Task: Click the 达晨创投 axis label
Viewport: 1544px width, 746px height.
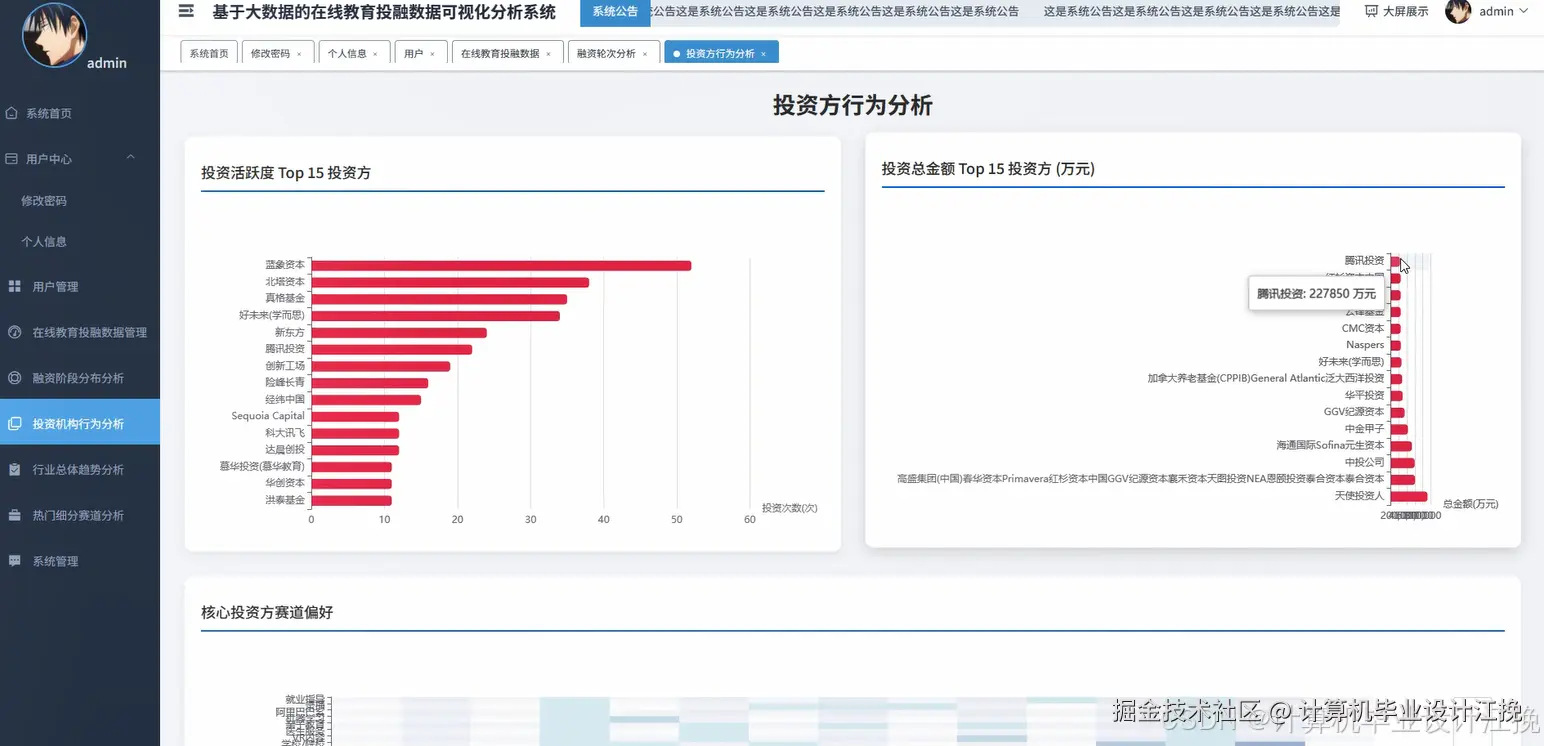Action: (285, 449)
